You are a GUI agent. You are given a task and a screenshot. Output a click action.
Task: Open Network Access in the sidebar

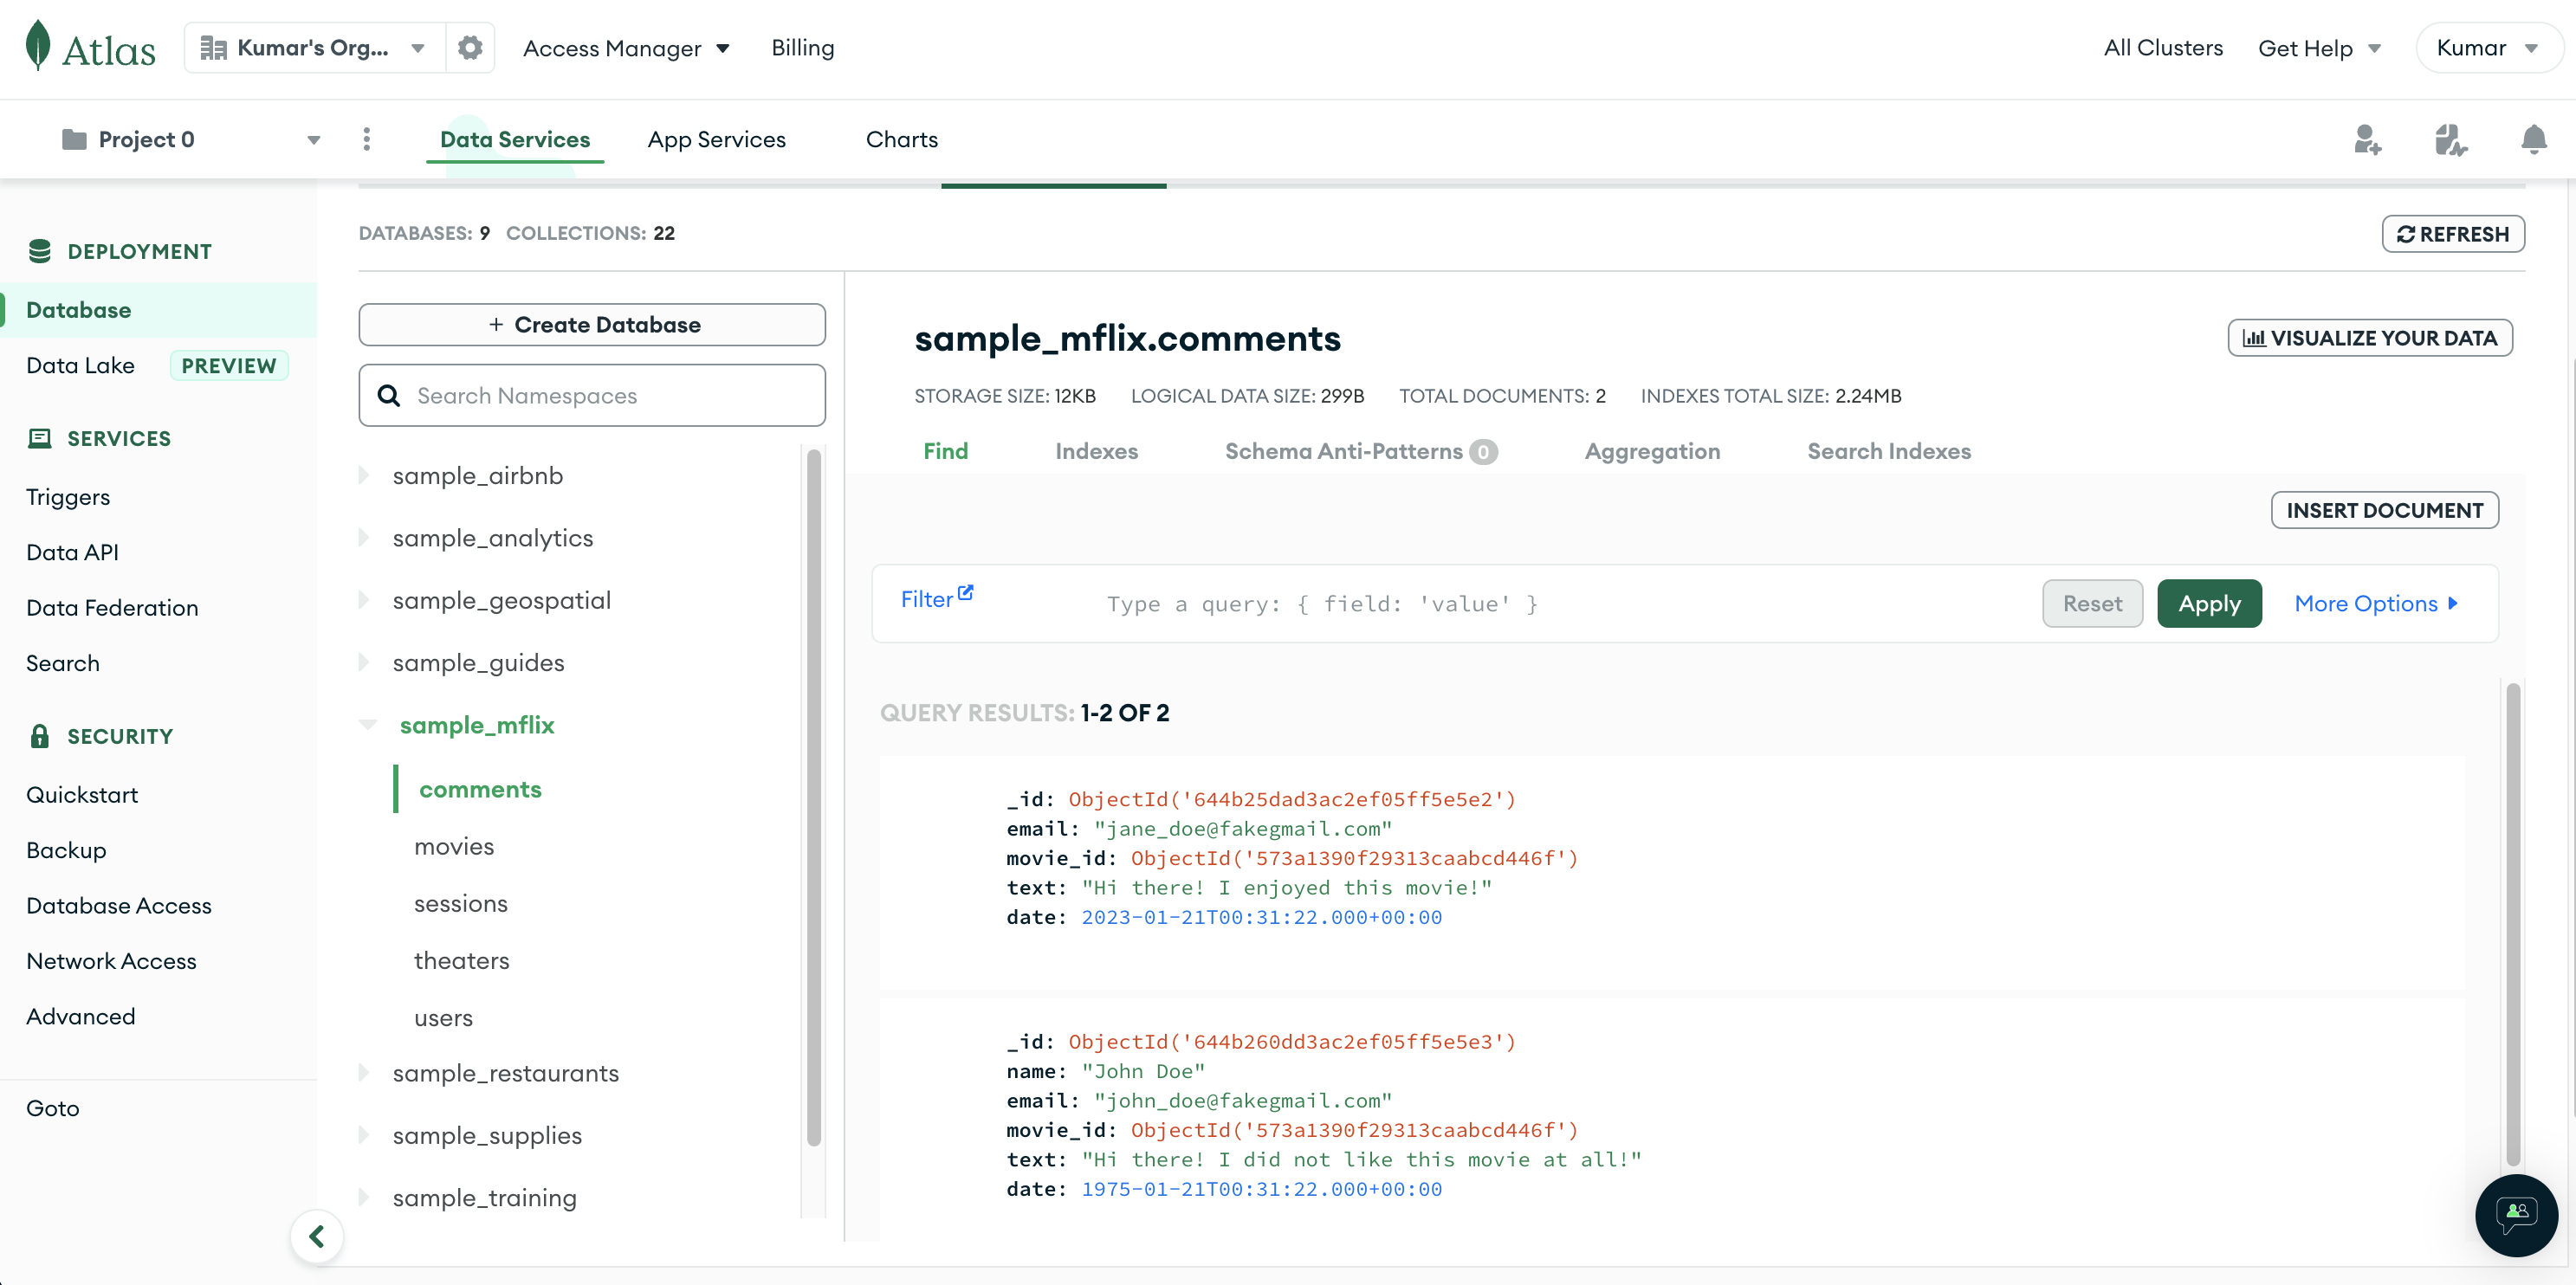111,960
